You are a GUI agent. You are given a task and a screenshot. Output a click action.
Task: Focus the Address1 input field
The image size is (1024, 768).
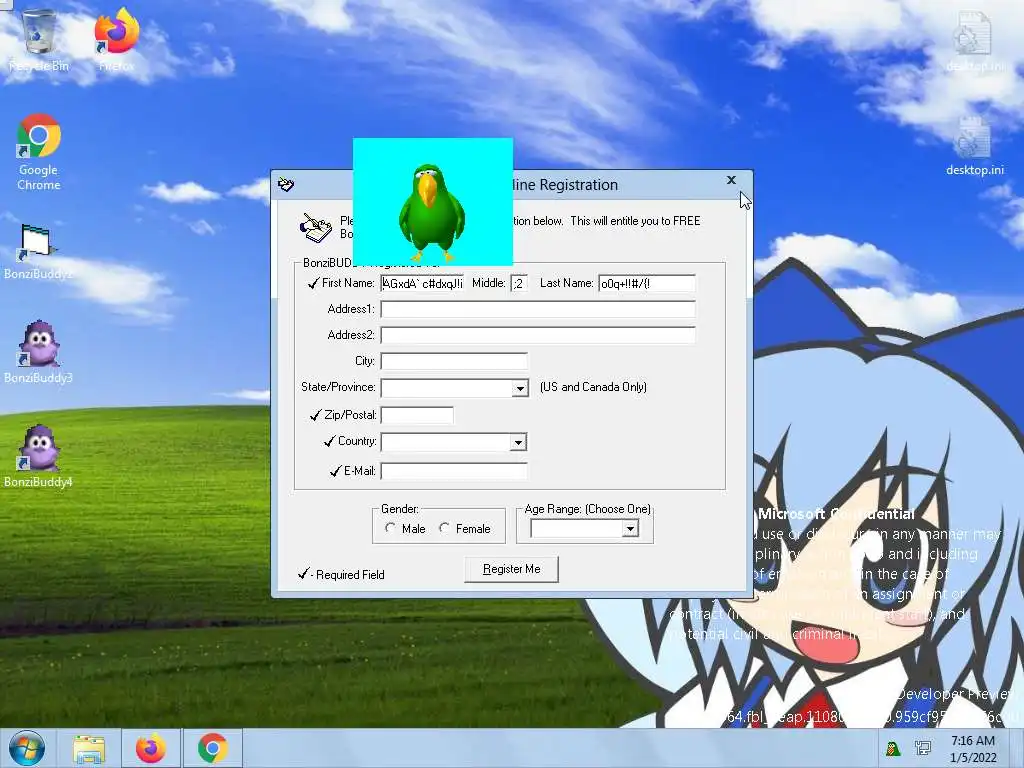[x=538, y=309]
